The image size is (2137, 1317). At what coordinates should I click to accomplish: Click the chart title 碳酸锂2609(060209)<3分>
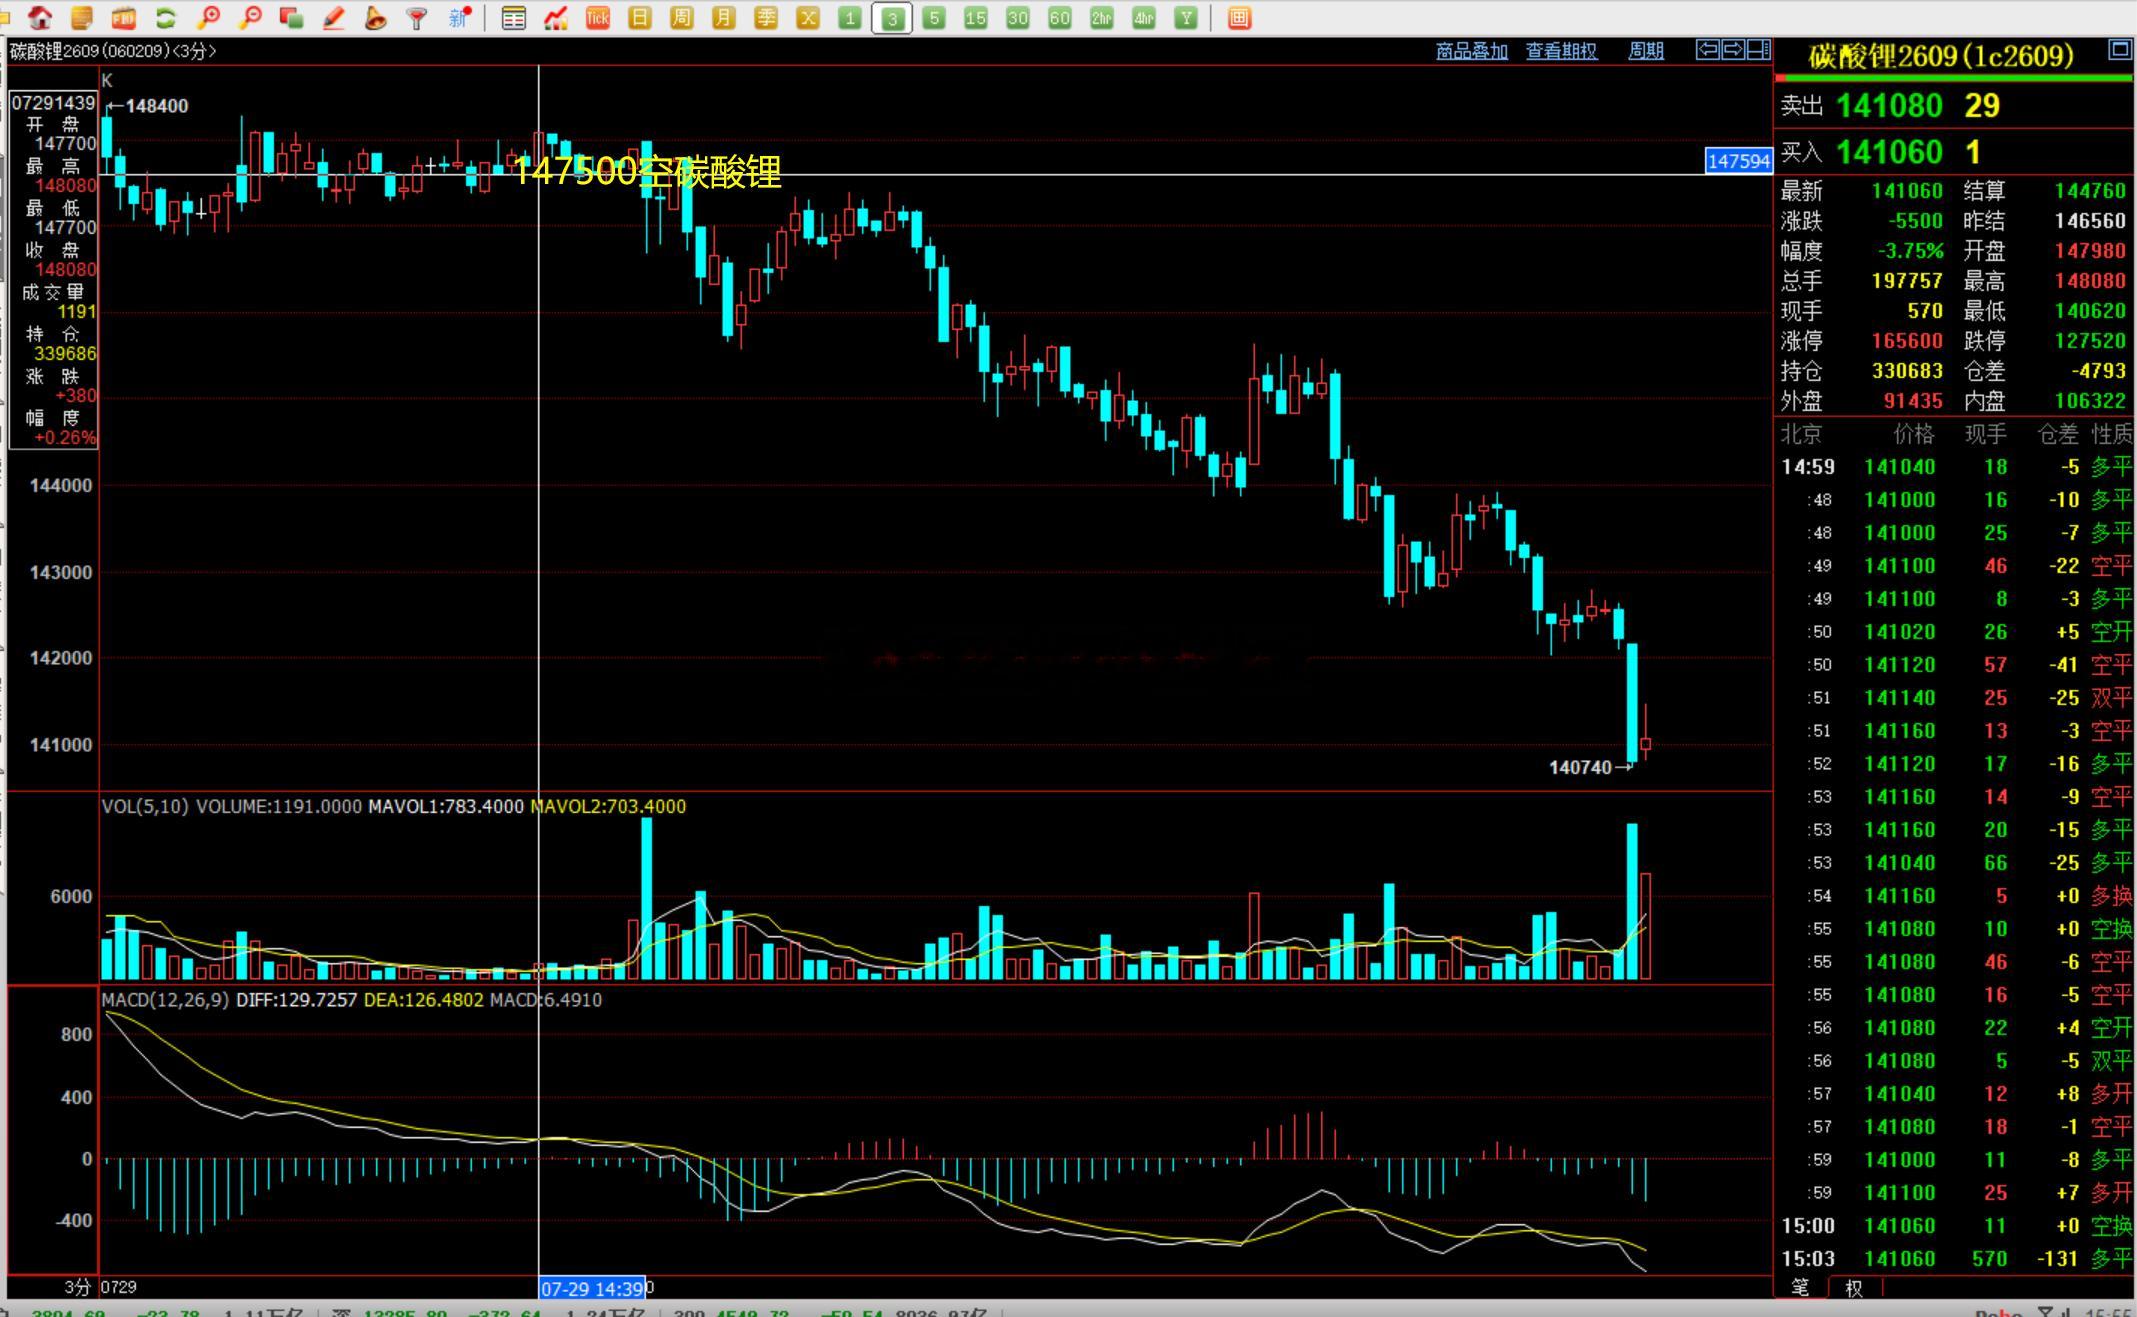[x=113, y=51]
